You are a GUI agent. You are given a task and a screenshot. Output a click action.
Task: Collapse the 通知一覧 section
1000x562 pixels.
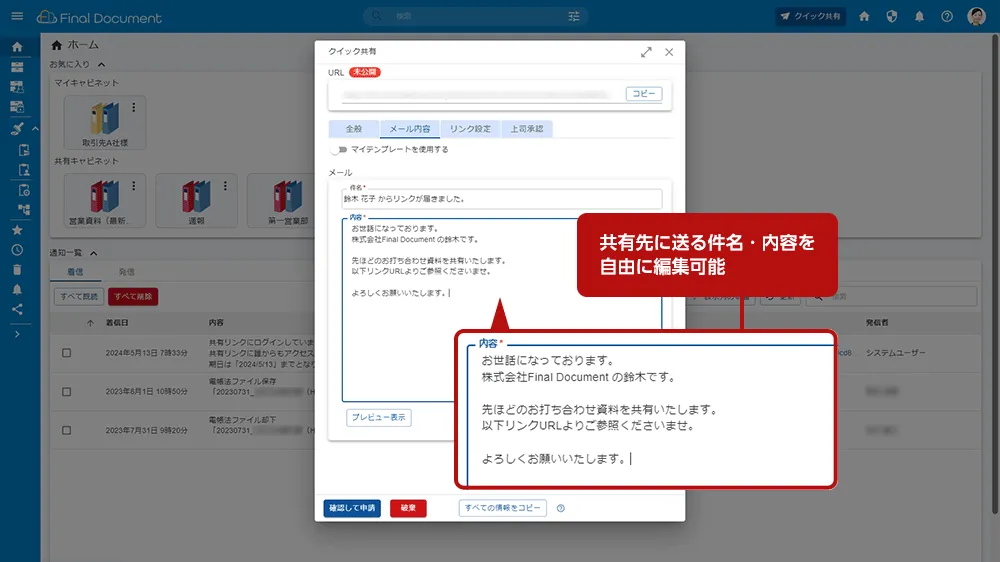(94, 253)
